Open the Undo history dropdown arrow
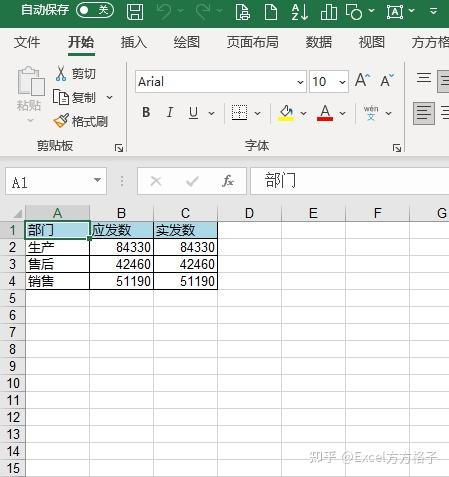Image resolution: width=449 pixels, height=477 pixels. pos(181,11)
